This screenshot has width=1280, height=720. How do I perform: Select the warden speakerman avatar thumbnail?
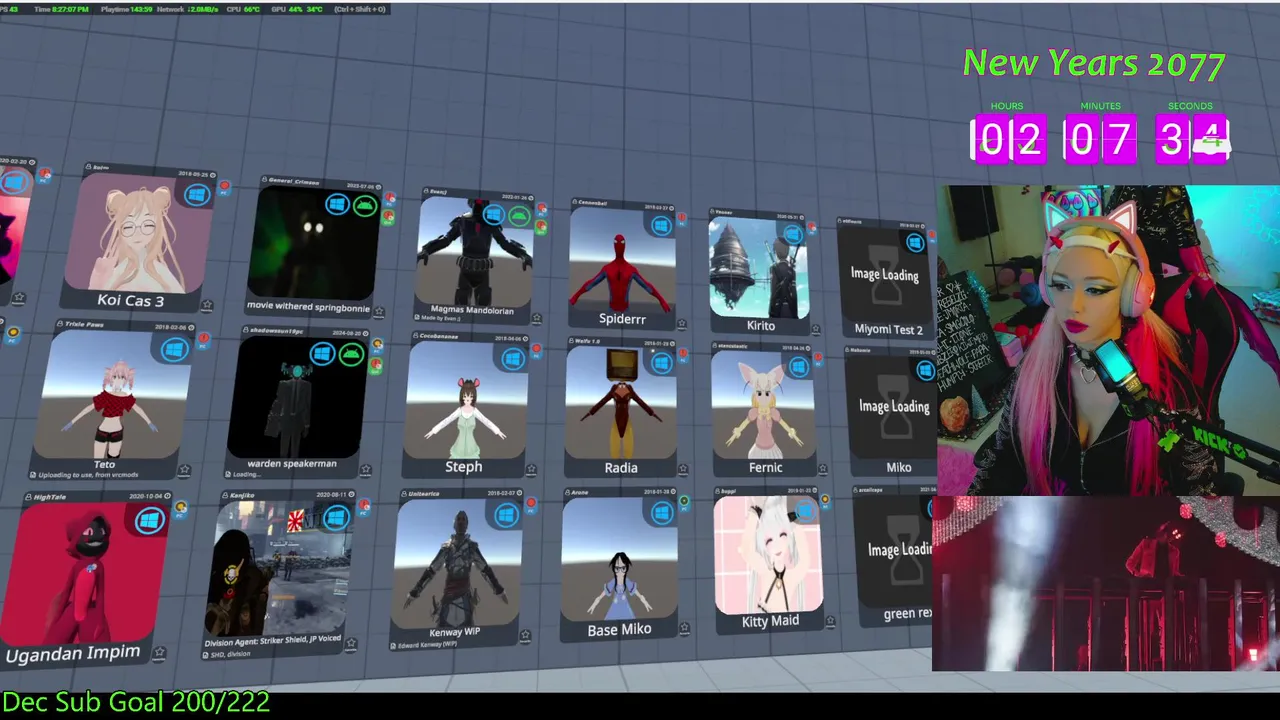(x=297, y=397)
